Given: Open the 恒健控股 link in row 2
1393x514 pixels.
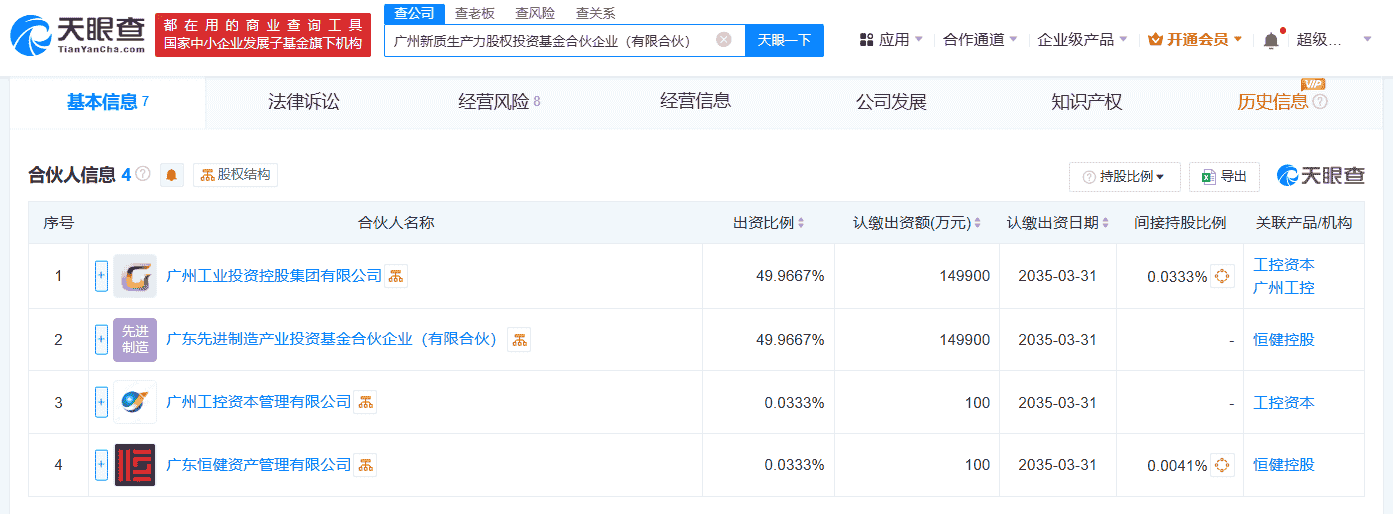Looking at the screenshot, I should [x=1283, y=339].
